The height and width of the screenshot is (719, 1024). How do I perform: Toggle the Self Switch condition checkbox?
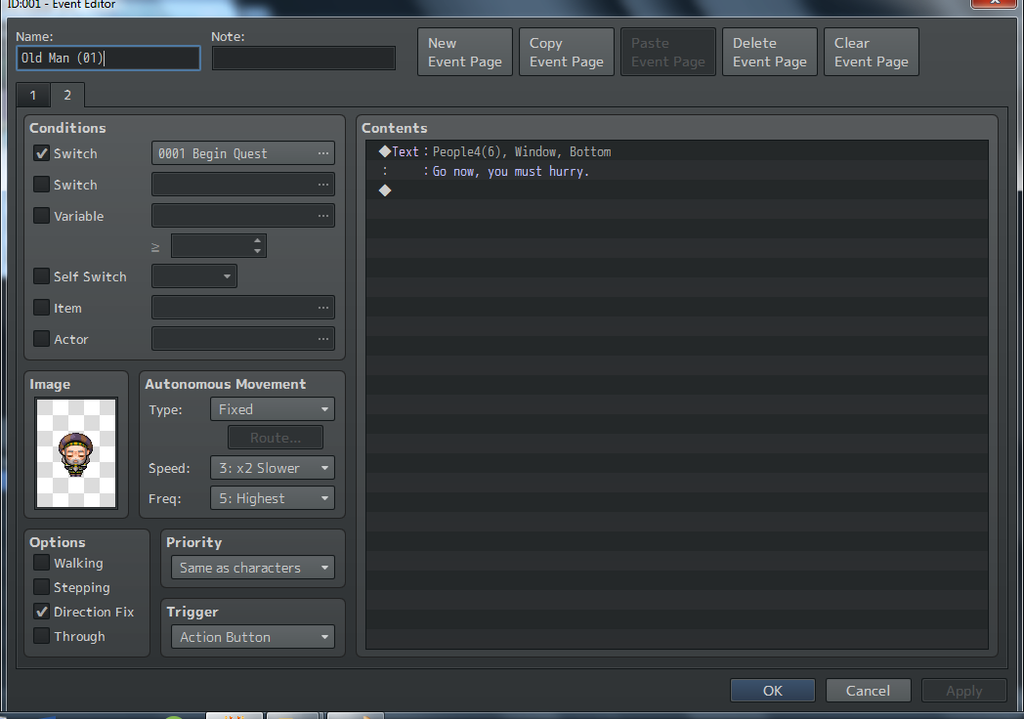(x=41, y=277)
